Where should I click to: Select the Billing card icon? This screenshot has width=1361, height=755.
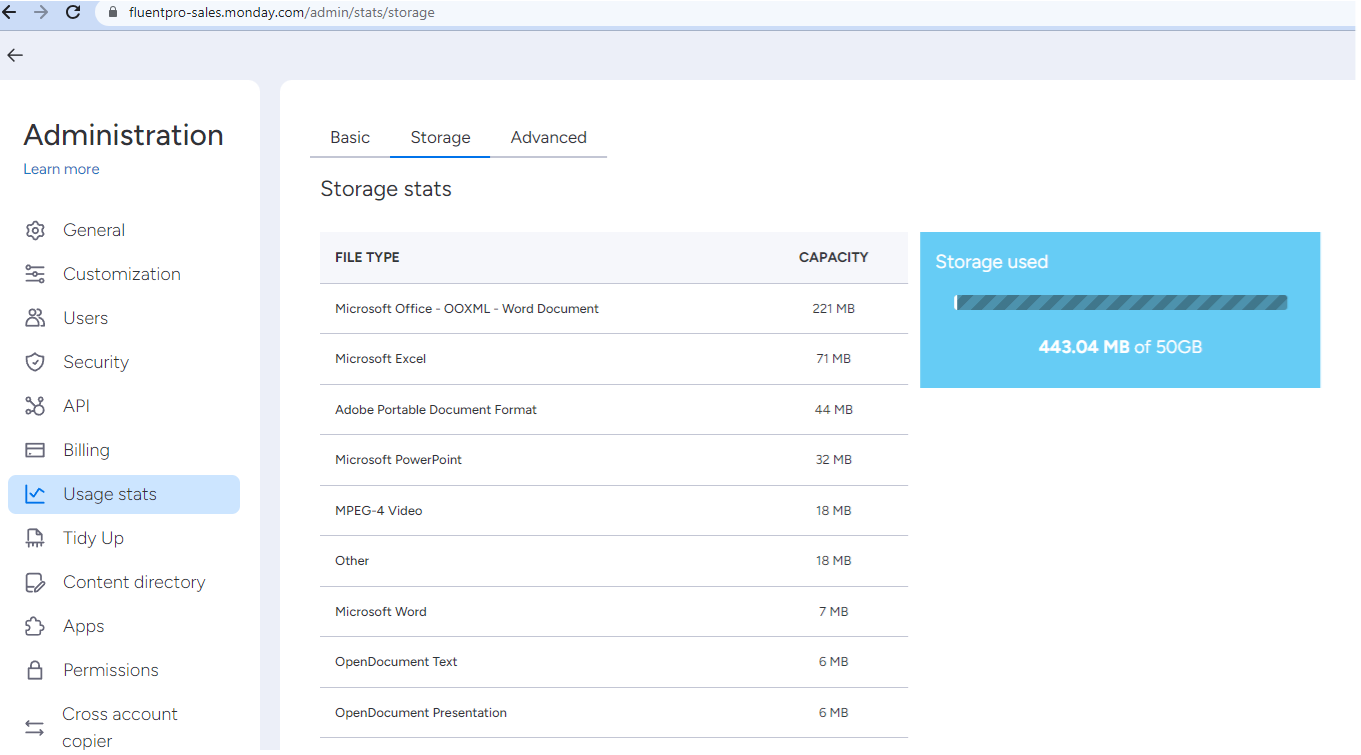(x=35, y=449)
